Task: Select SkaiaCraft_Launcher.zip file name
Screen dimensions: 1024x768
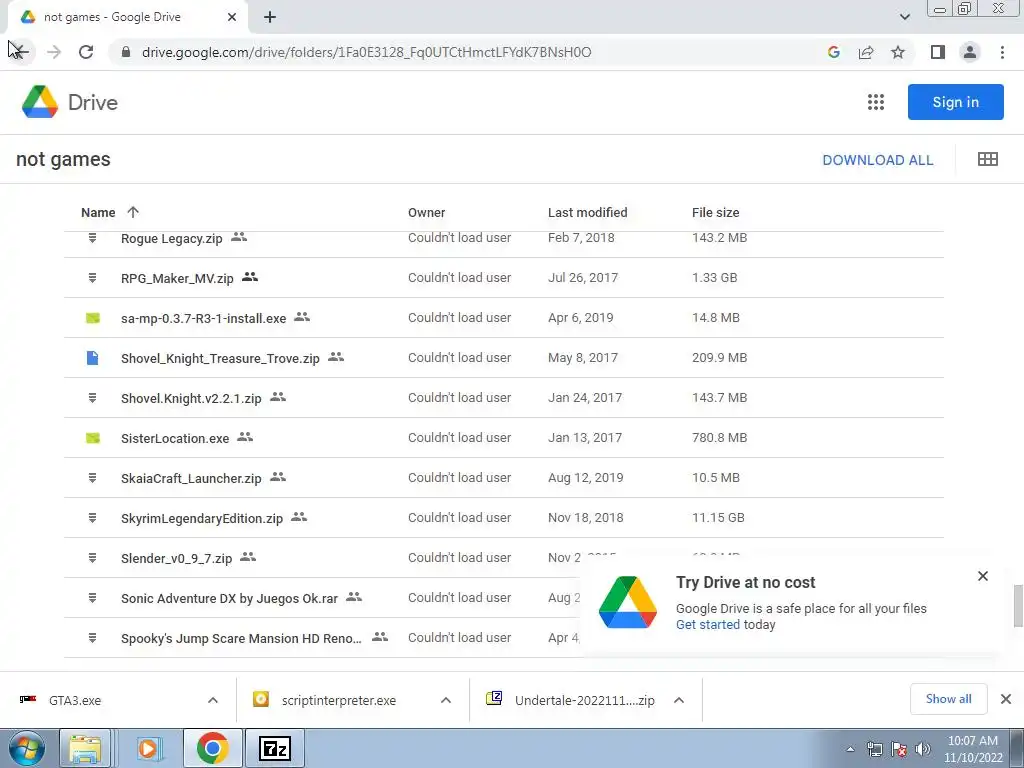Action: [x=191, y=478]
